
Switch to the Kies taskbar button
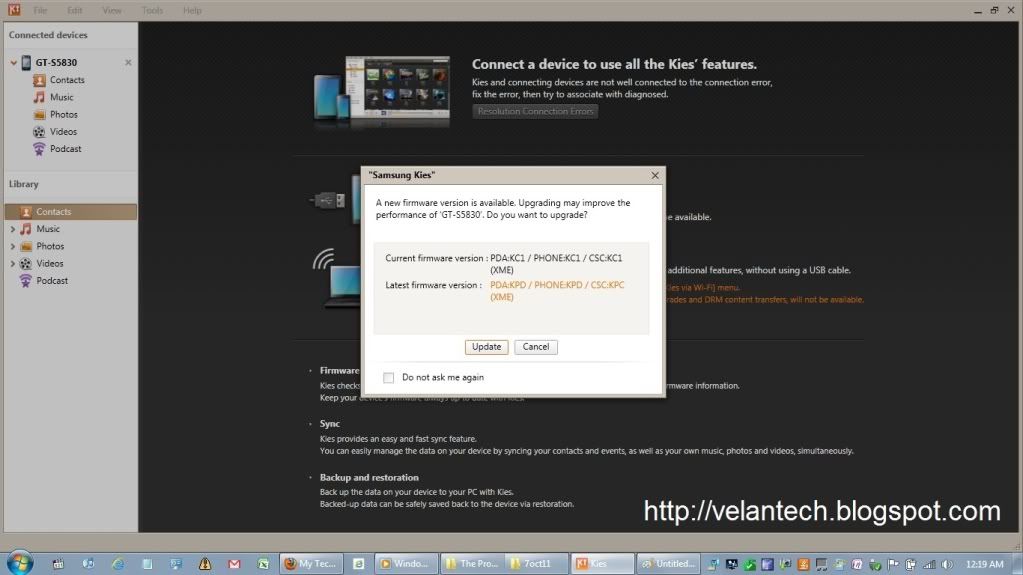point(602,563)
